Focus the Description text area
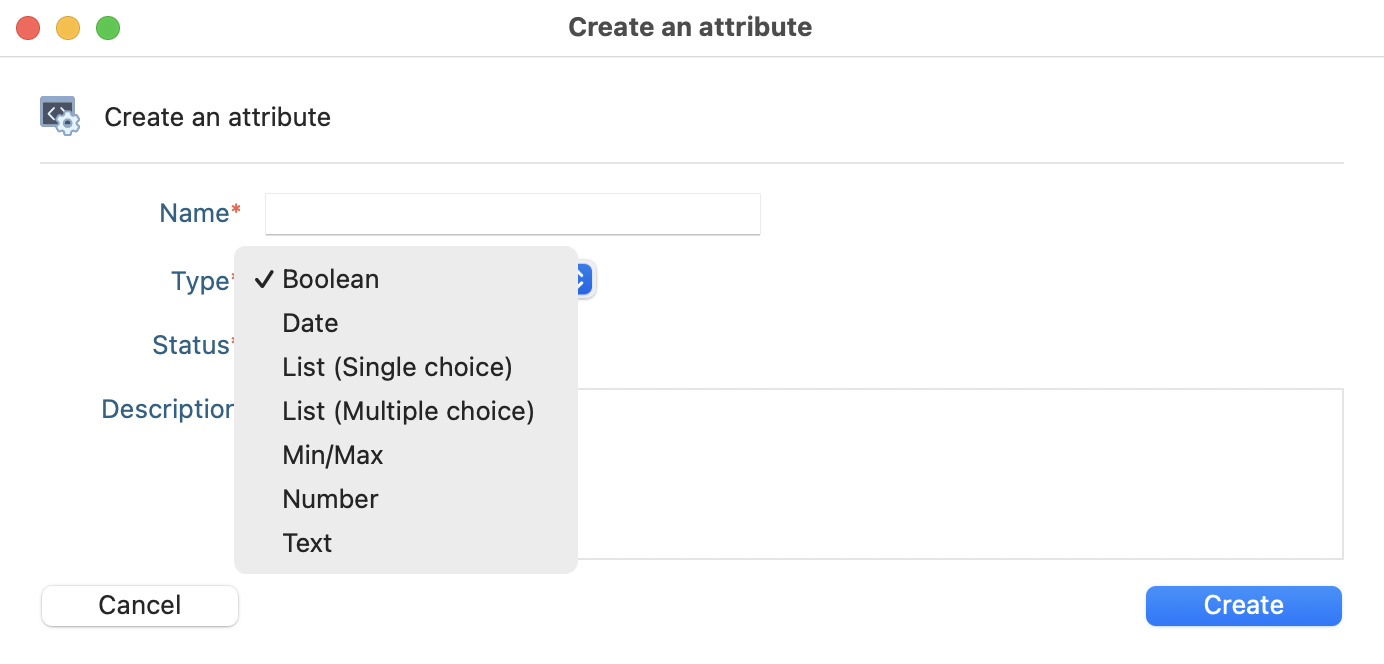Image resolution: width=1384 pixels, height=664 pixels. coord(960,473)
